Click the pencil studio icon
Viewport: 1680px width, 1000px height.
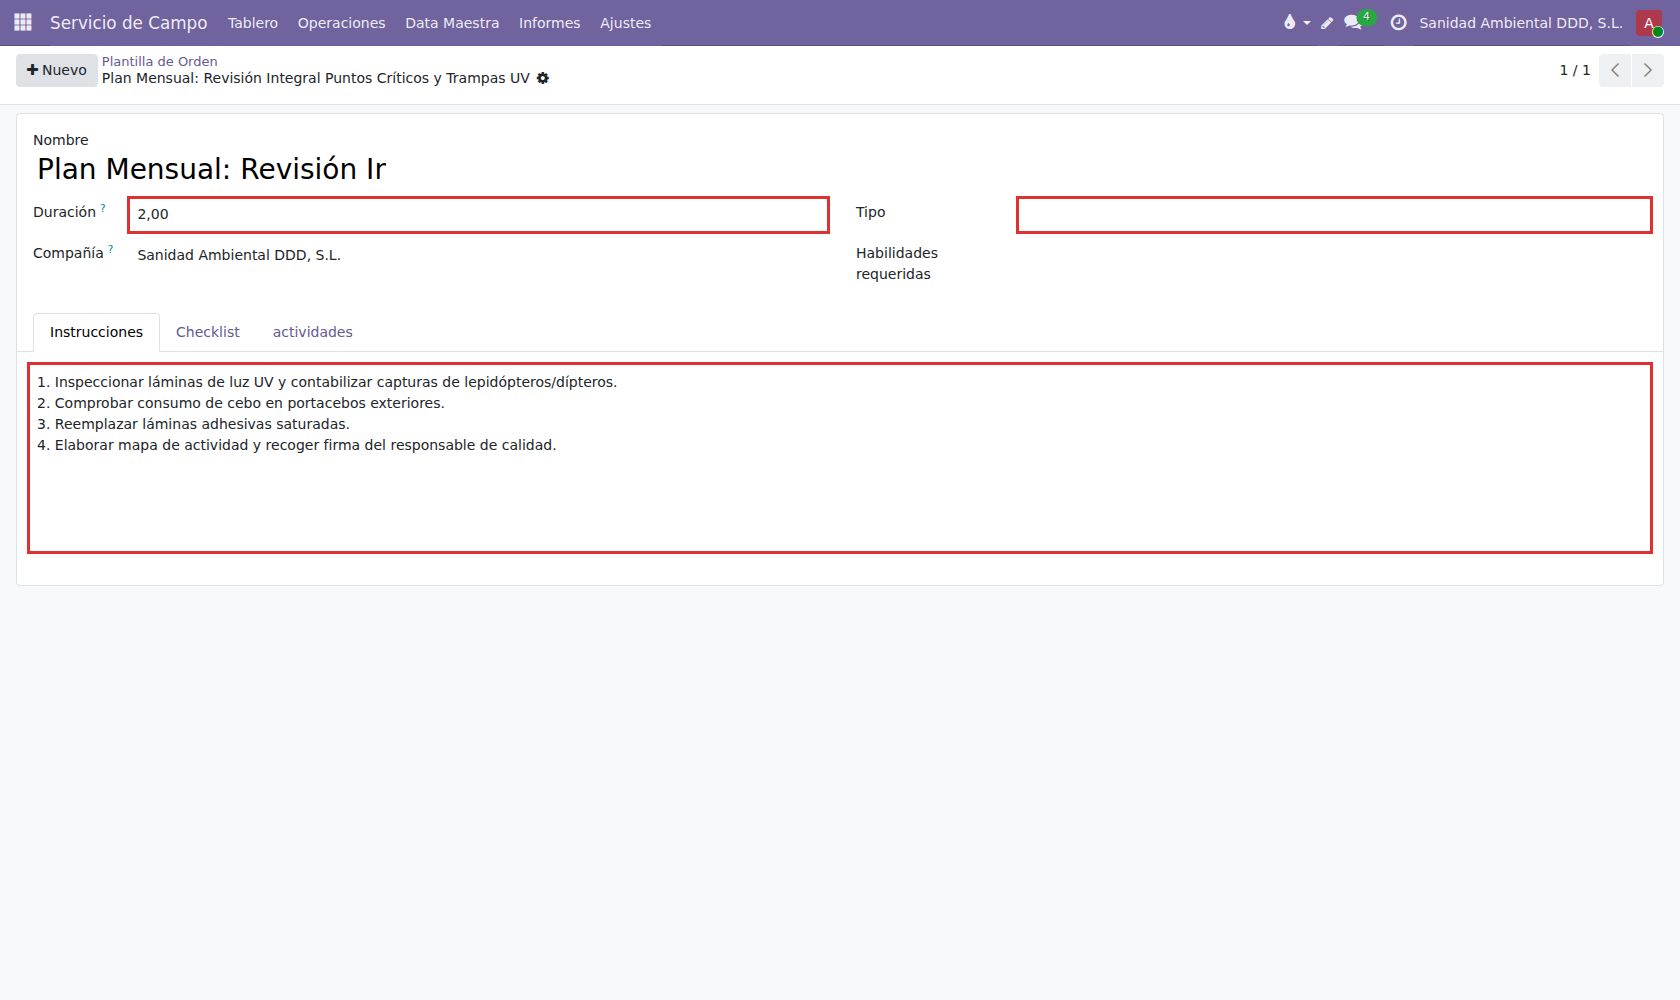(1327, 22)
